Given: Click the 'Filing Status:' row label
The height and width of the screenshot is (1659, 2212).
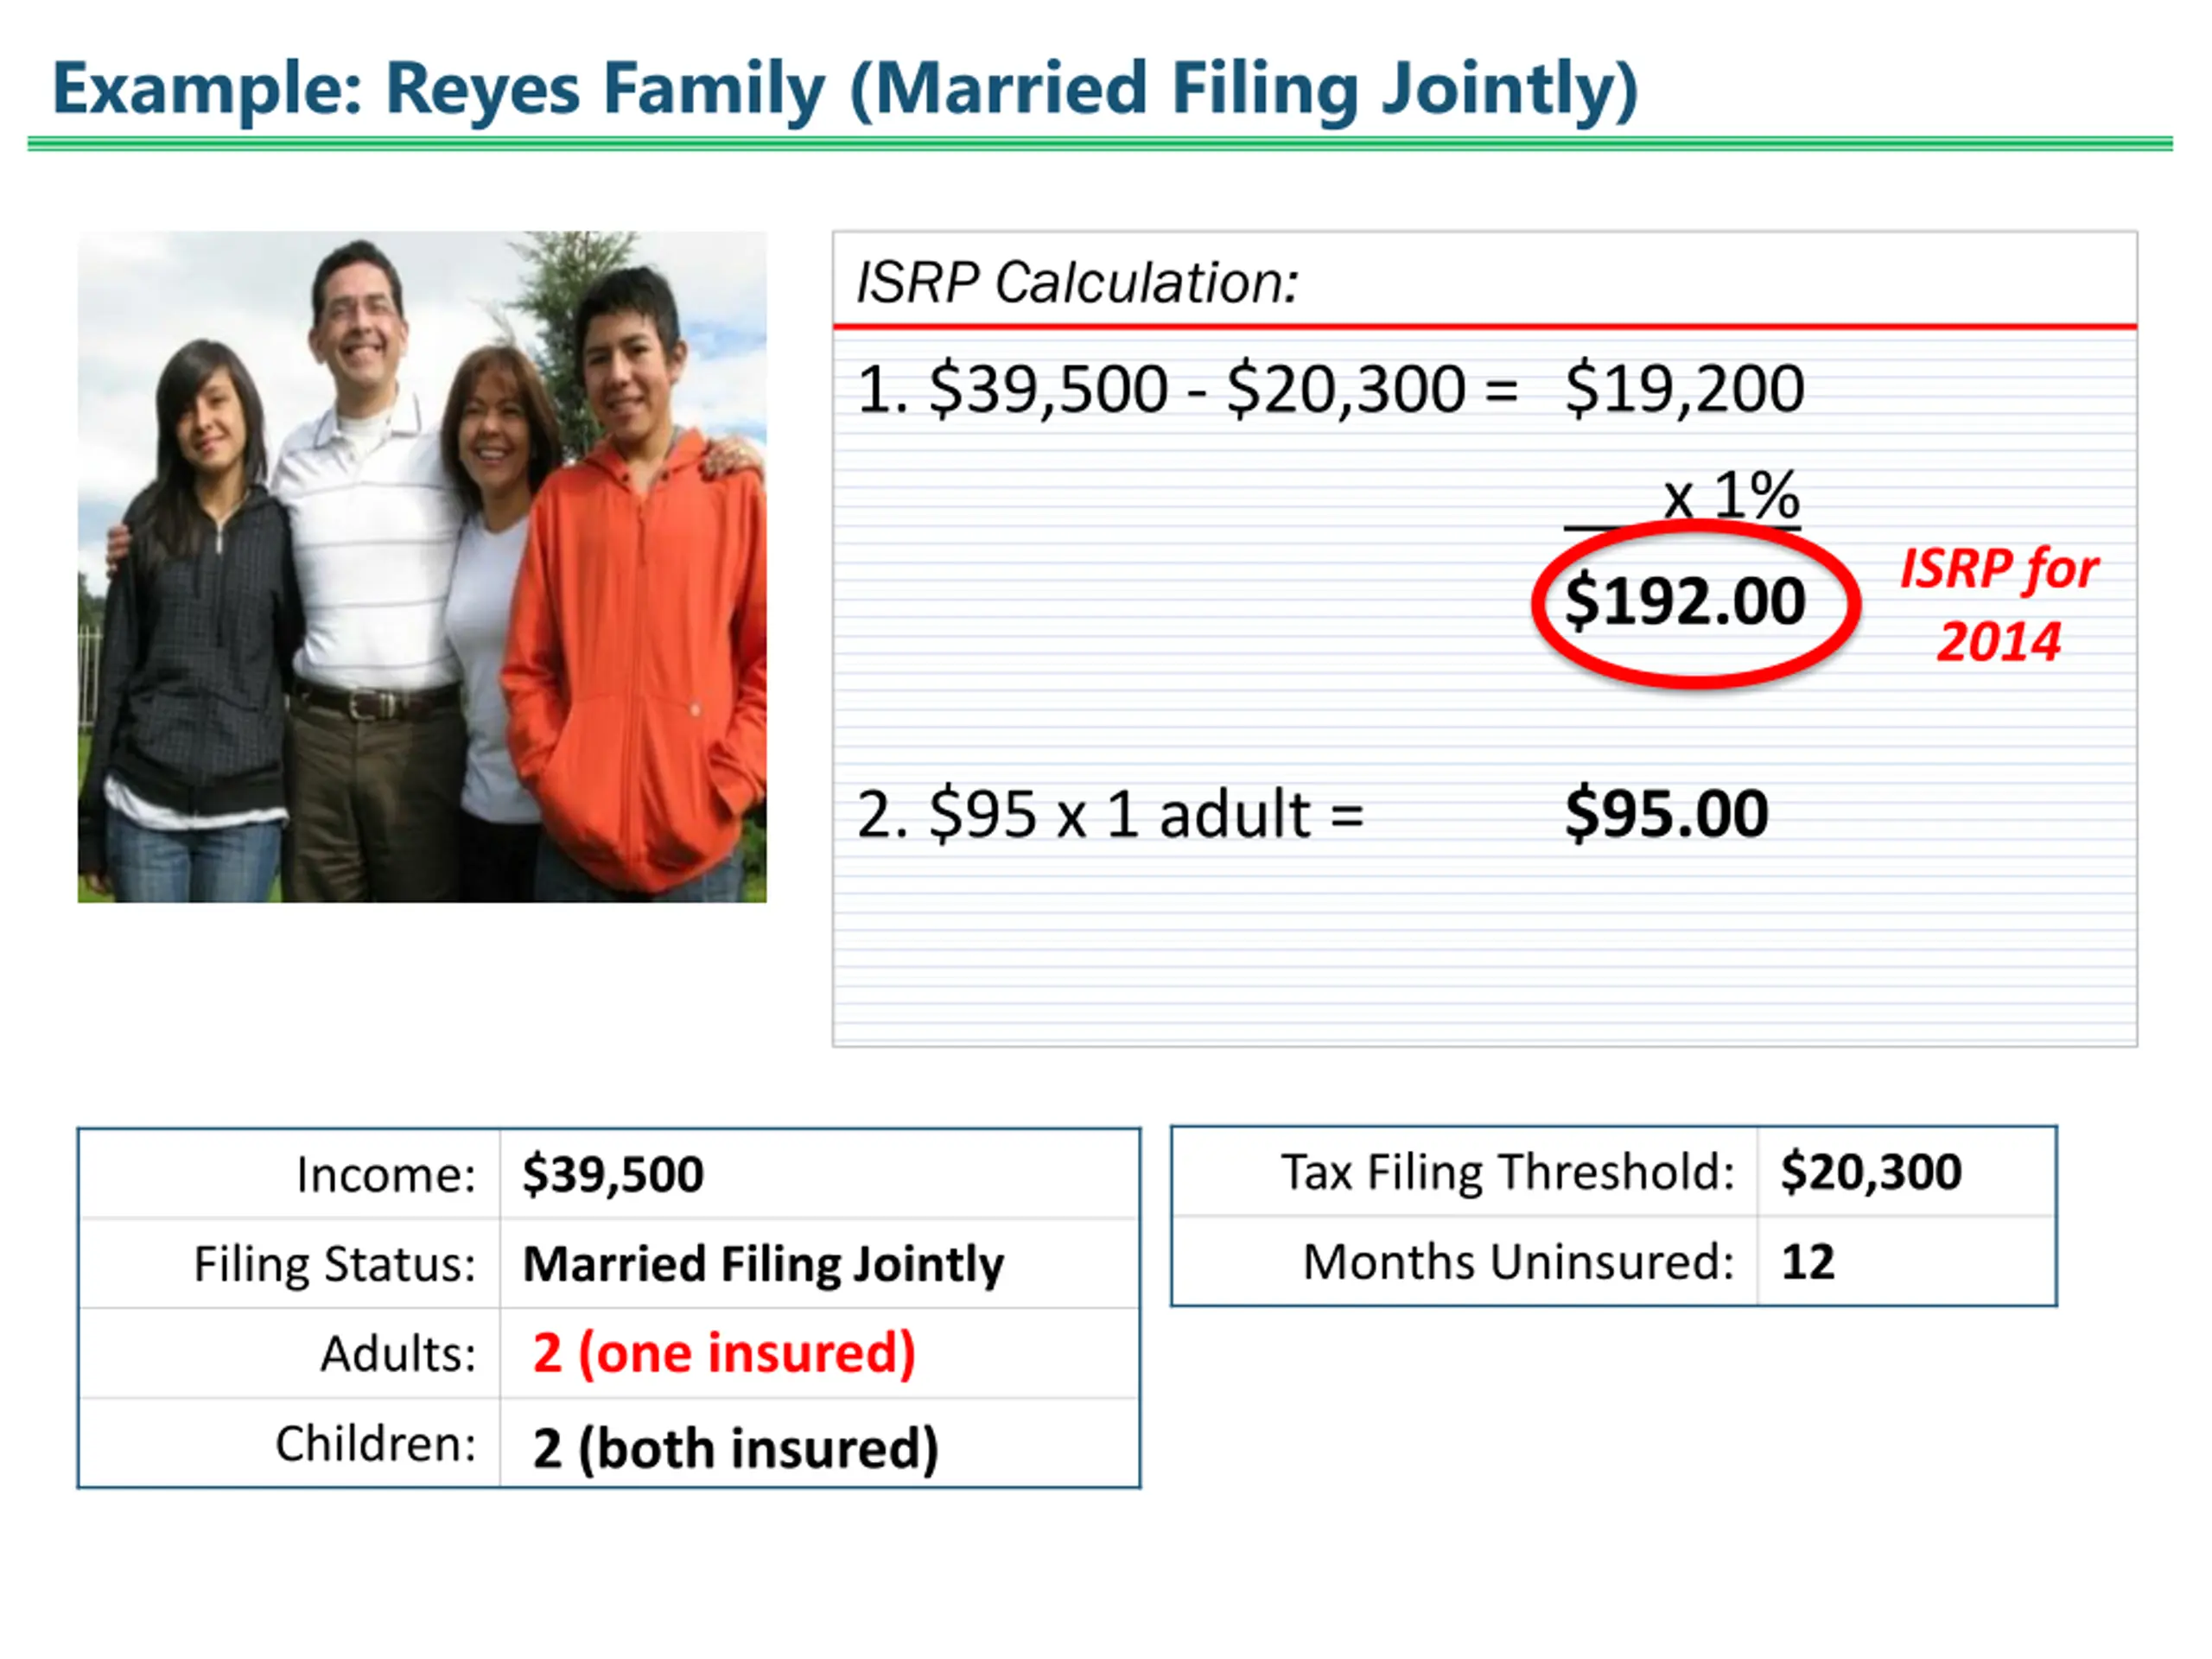Looking at the screenshot, I should (335, 1264).
